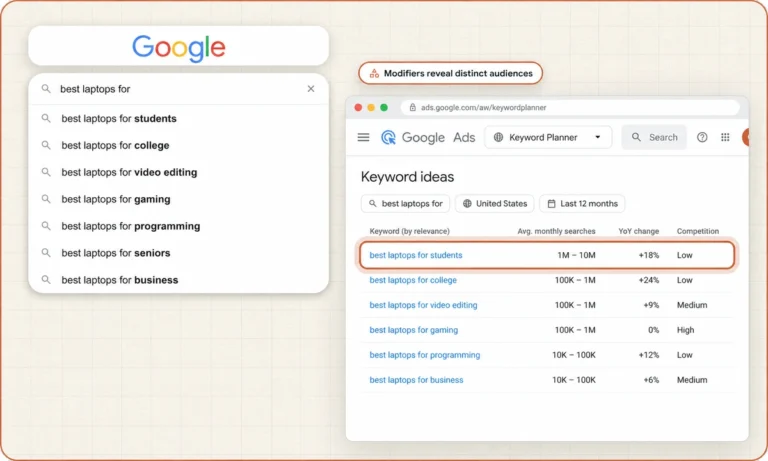Screen dimensions: 768x461
Task: Clear the Google search box with X
Action: [311, 89]
